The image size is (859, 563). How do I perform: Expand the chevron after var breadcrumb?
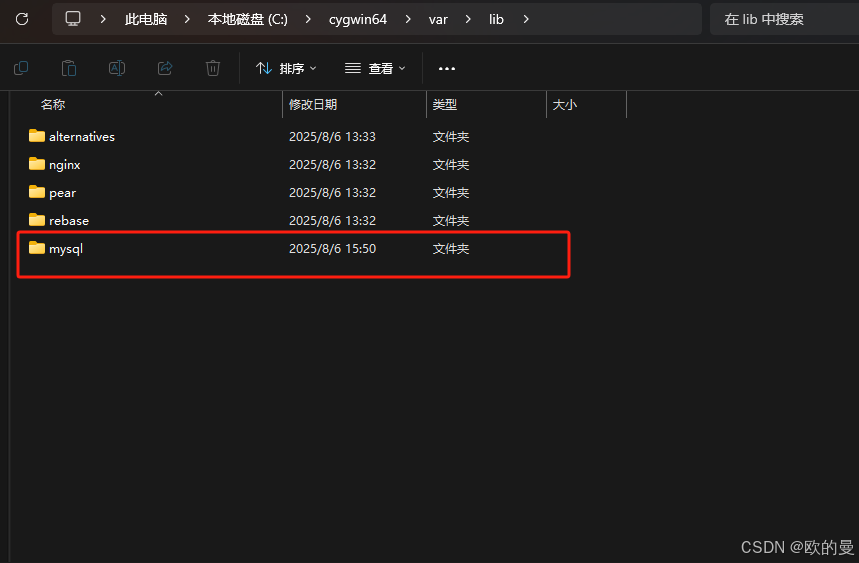tap(468, 19)
